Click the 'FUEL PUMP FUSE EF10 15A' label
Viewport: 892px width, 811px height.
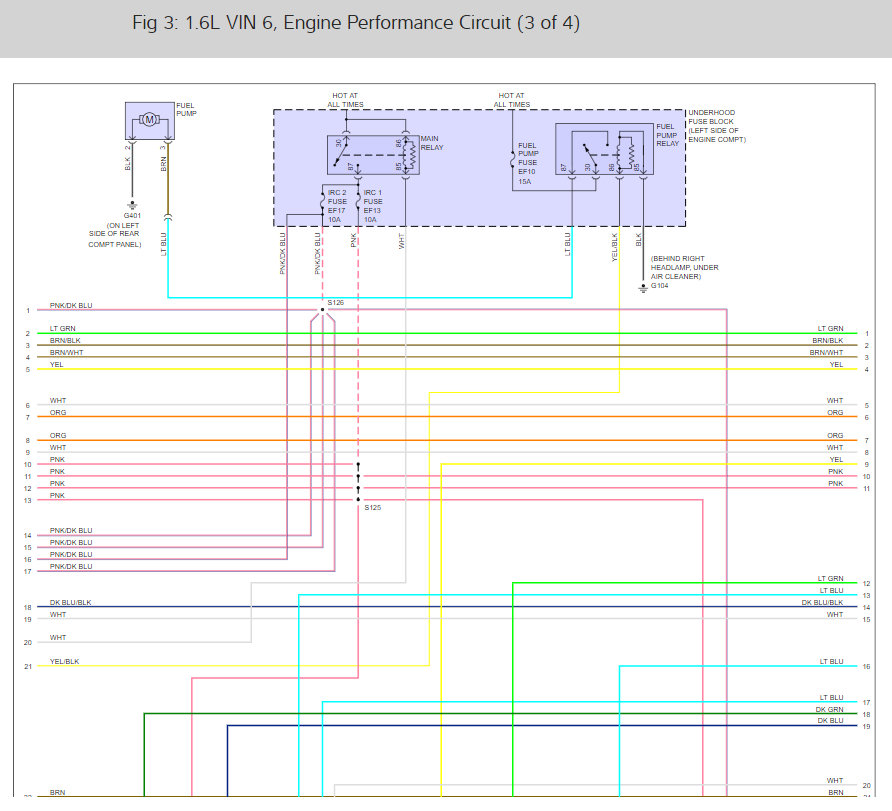pos(528,163)
